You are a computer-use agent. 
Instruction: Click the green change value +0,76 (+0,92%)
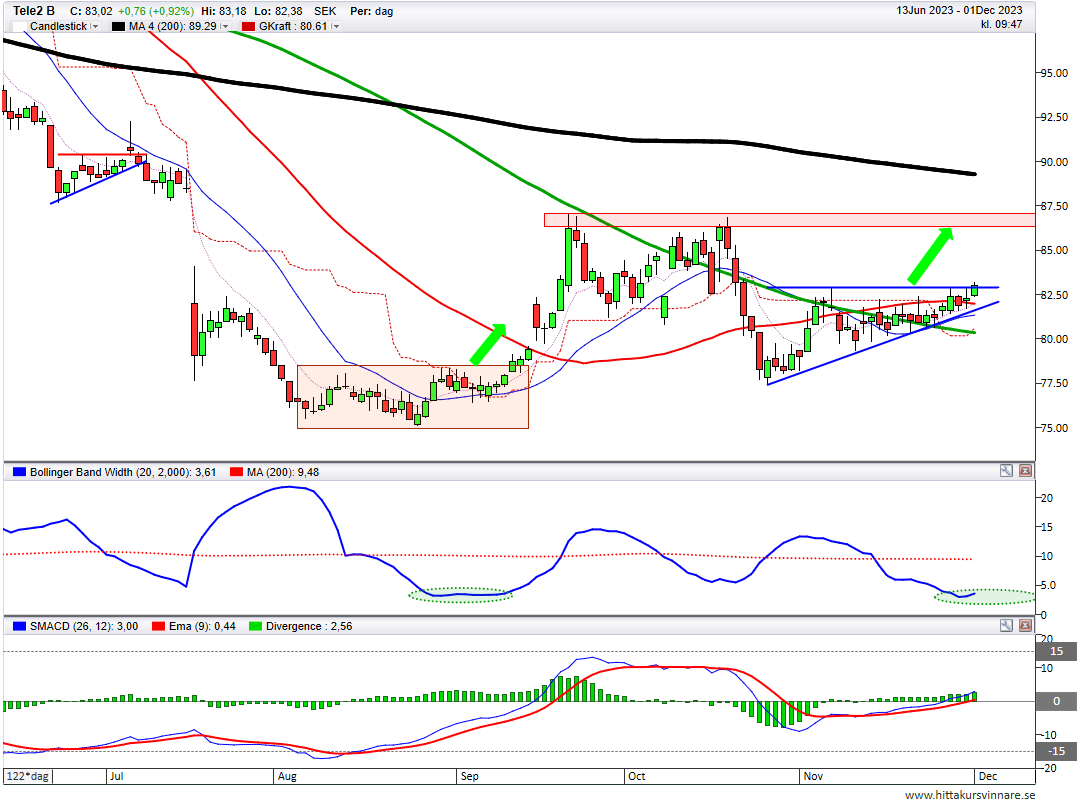click(156, 11)
